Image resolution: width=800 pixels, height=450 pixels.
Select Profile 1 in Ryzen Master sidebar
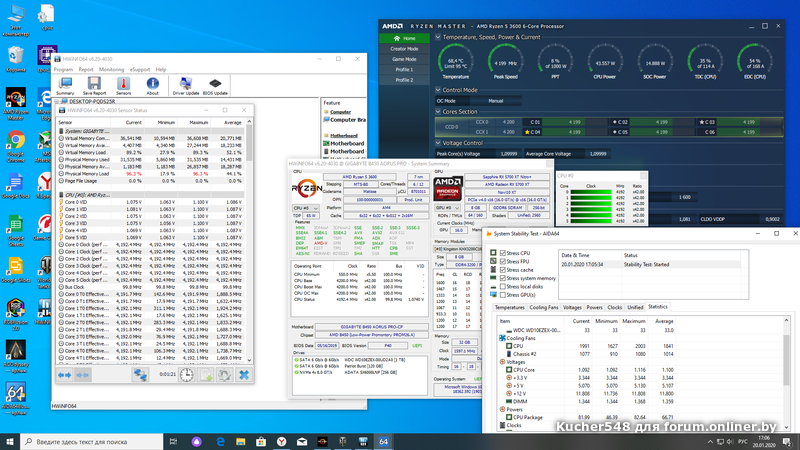point(404,69)
